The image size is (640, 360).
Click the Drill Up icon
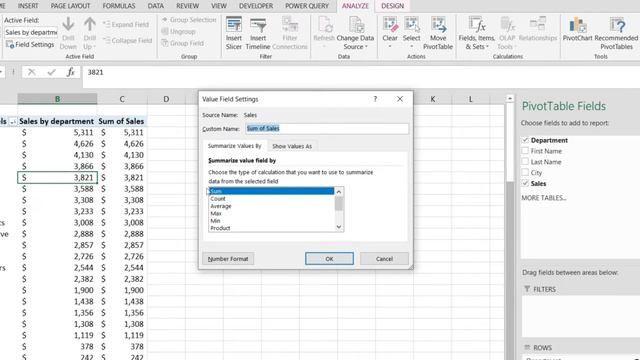pyautogui.click(x=90, y=24)
